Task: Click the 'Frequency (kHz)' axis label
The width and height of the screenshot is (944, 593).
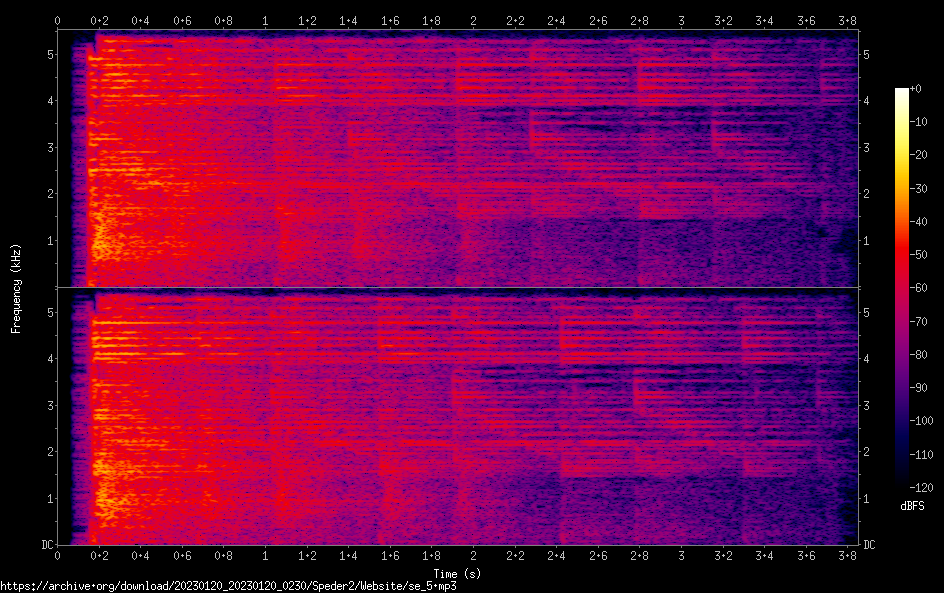Action: [x=16, y=288]
